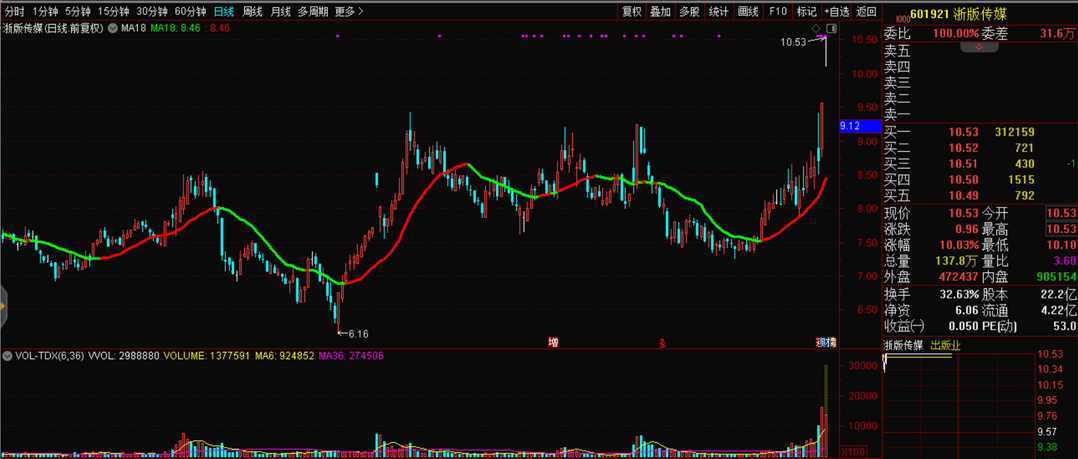Click the PE(动) 53.0 value
1078x459 pixels.
coord(1064,326)
